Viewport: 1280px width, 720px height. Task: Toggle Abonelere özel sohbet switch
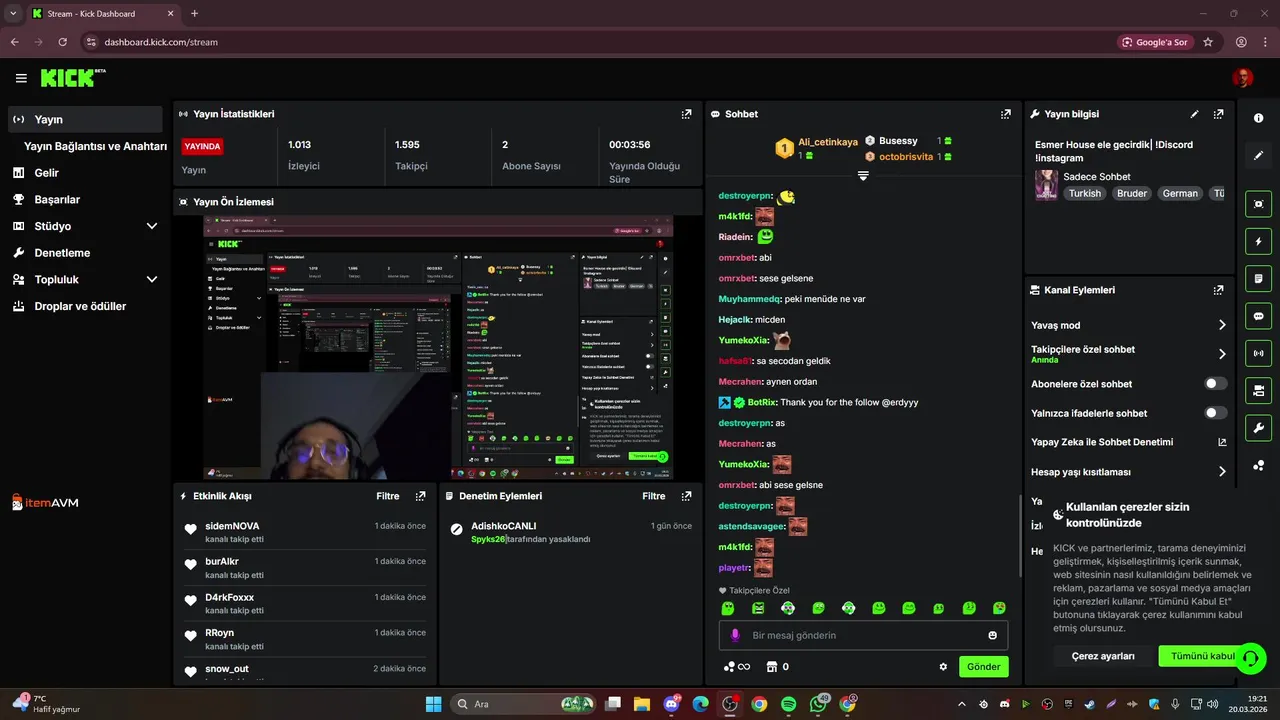[x=1216, y=384]
